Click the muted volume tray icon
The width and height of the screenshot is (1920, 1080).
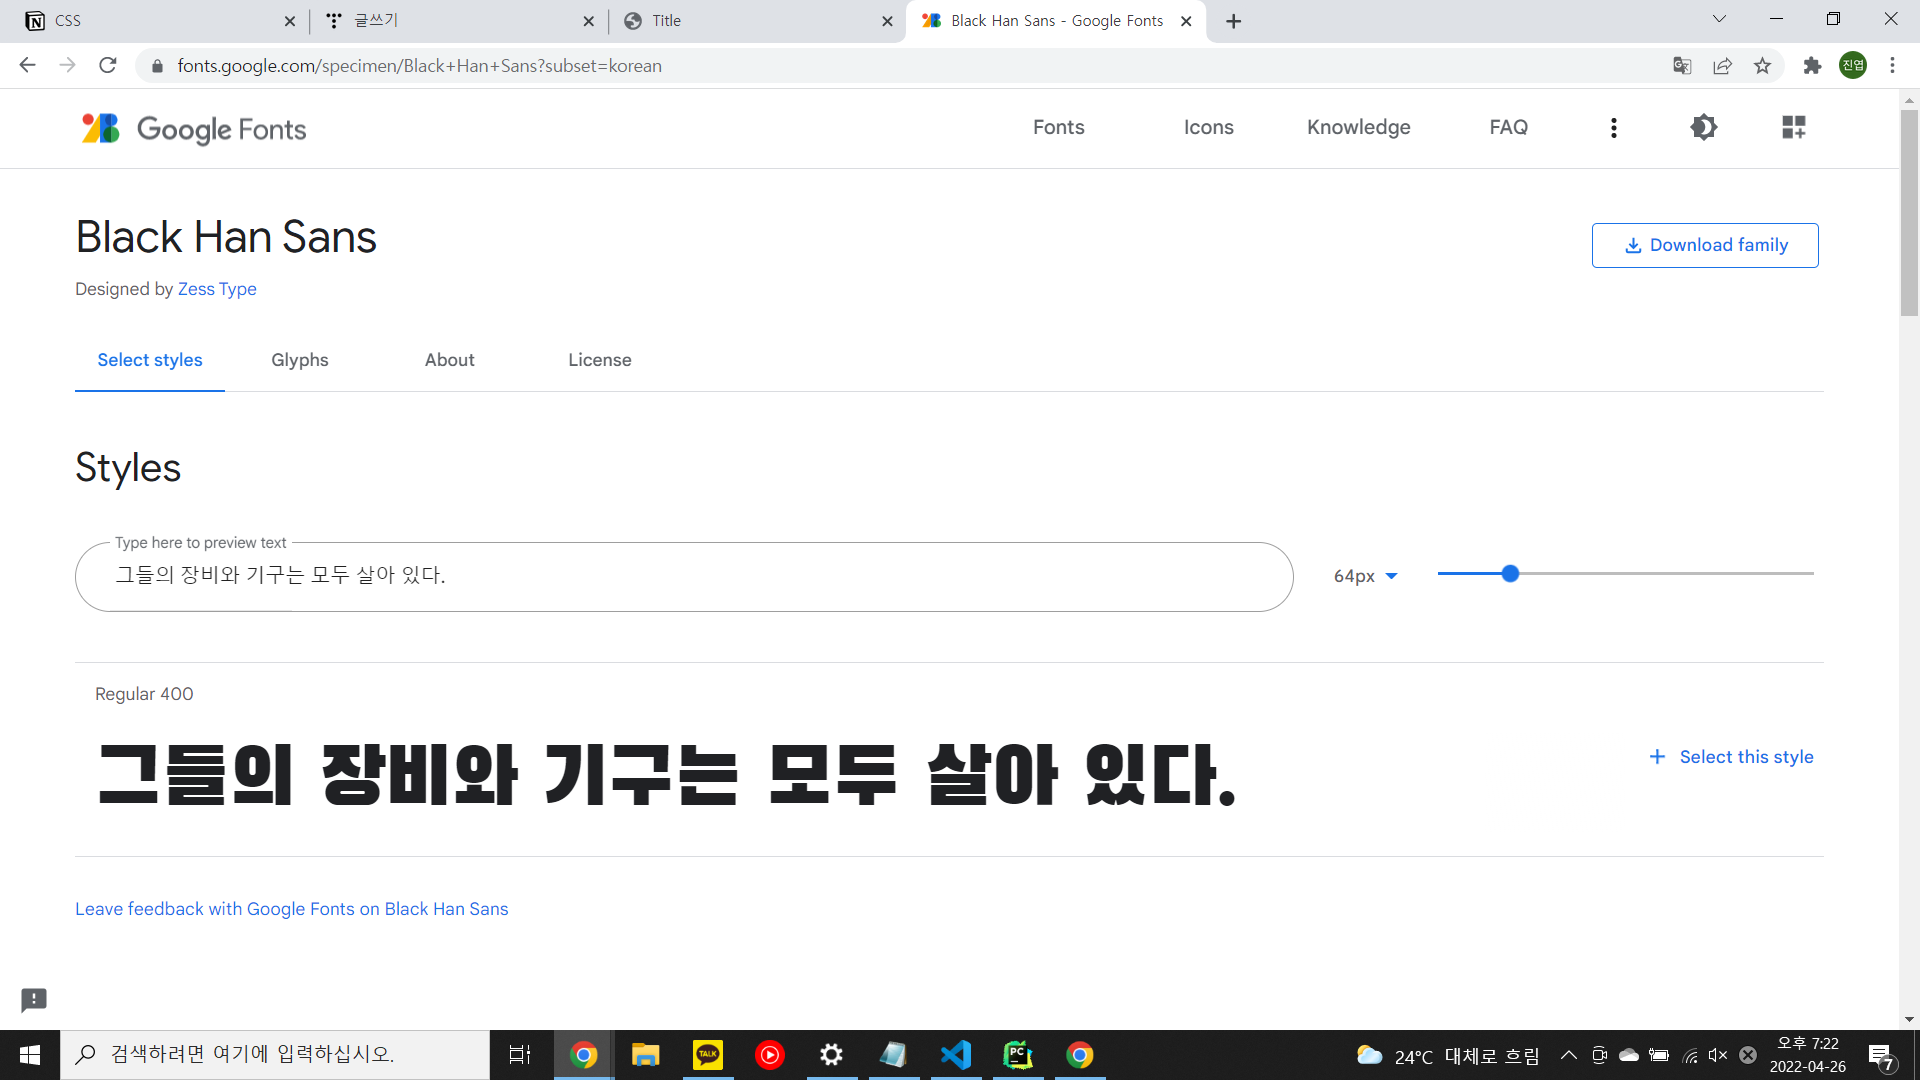(x=1718, y=1055)
